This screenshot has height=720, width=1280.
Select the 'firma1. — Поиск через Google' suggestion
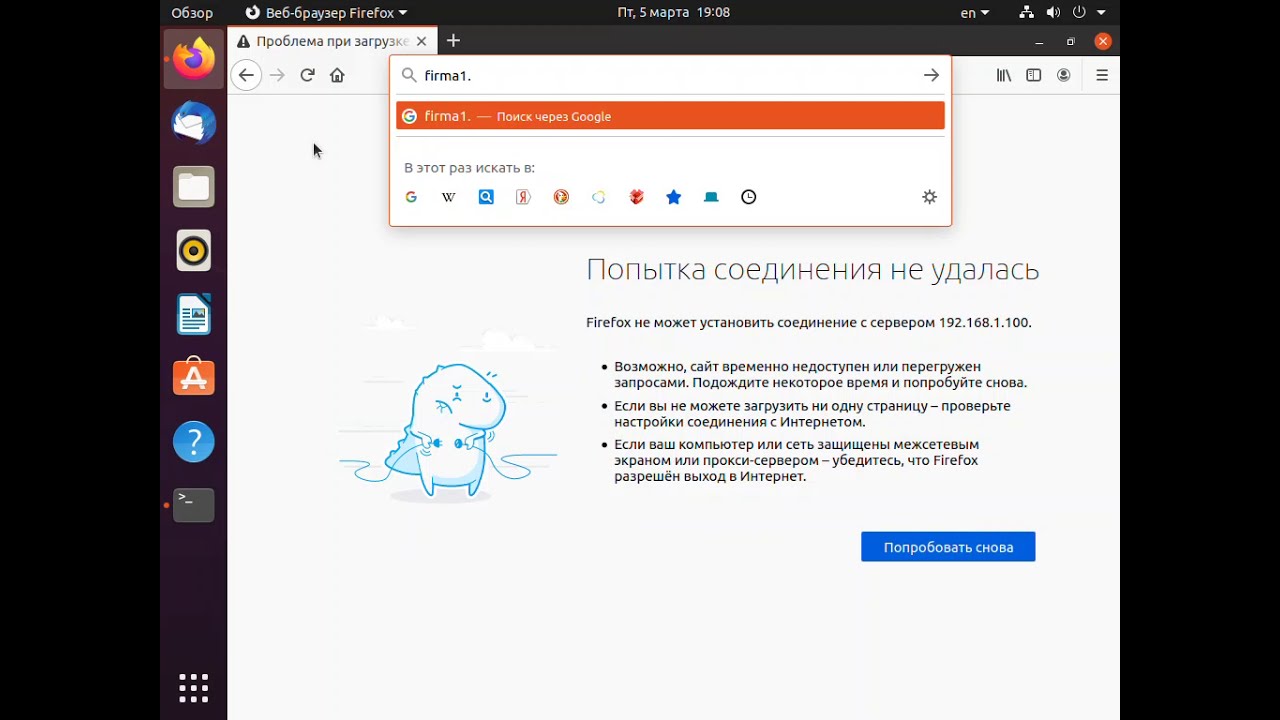(x=670, y=116)
